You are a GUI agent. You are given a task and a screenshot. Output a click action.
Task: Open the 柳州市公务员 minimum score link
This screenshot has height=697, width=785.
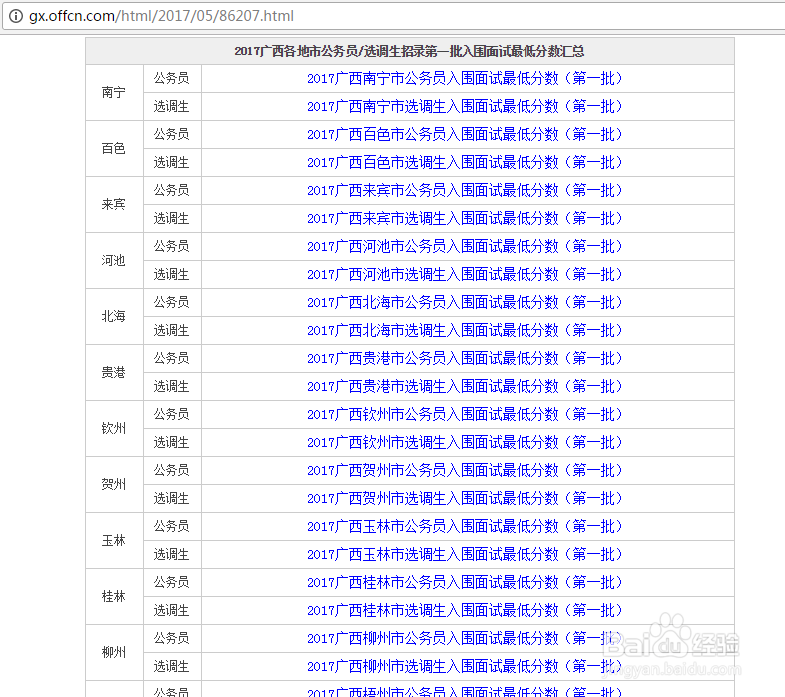tap(465, 639)
